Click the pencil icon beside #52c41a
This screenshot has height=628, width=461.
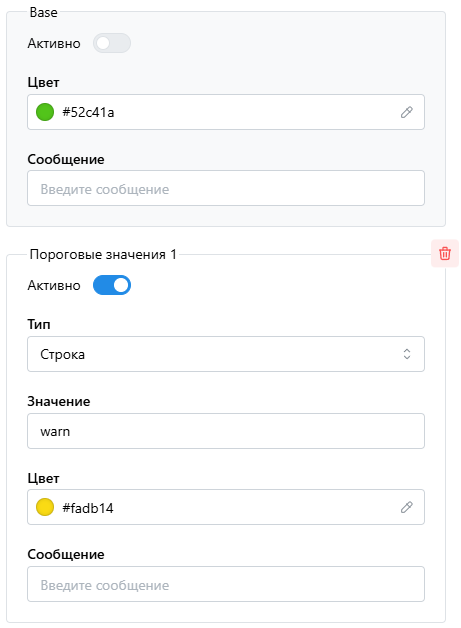coord(407,112)
